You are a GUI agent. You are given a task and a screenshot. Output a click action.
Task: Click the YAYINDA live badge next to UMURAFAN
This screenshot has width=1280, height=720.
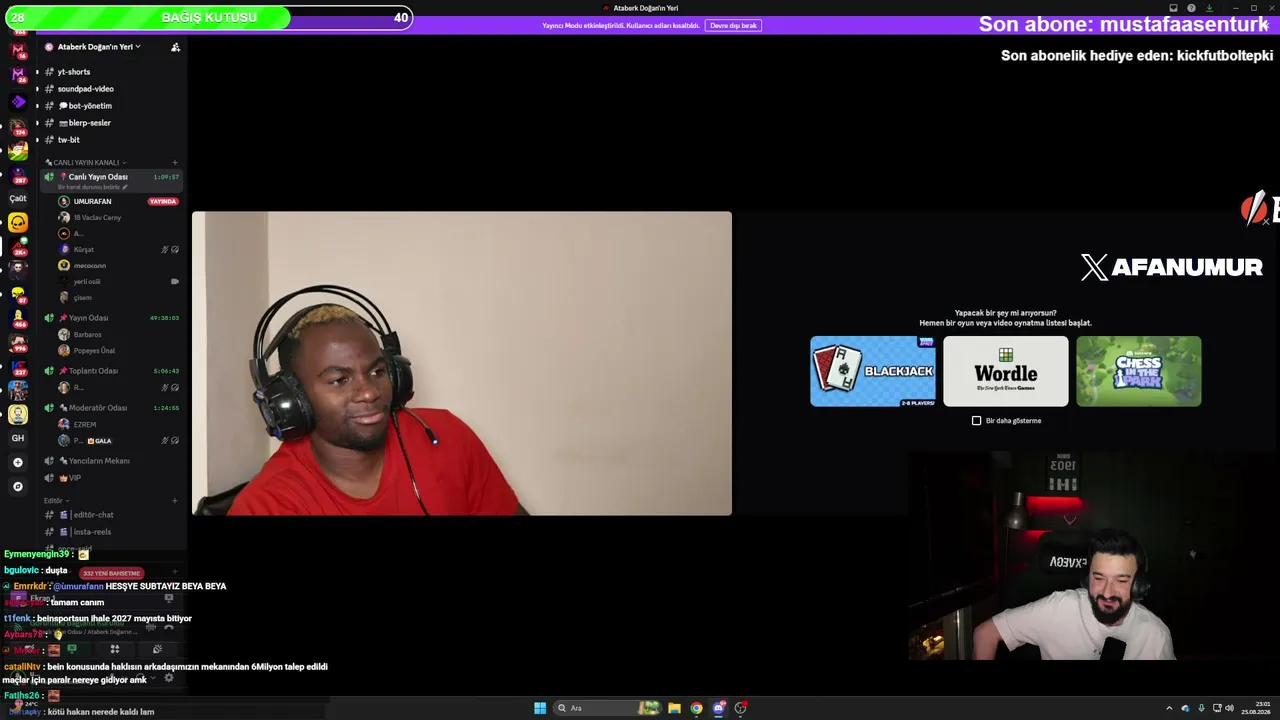pyautogui.click(x=163, y=201)
